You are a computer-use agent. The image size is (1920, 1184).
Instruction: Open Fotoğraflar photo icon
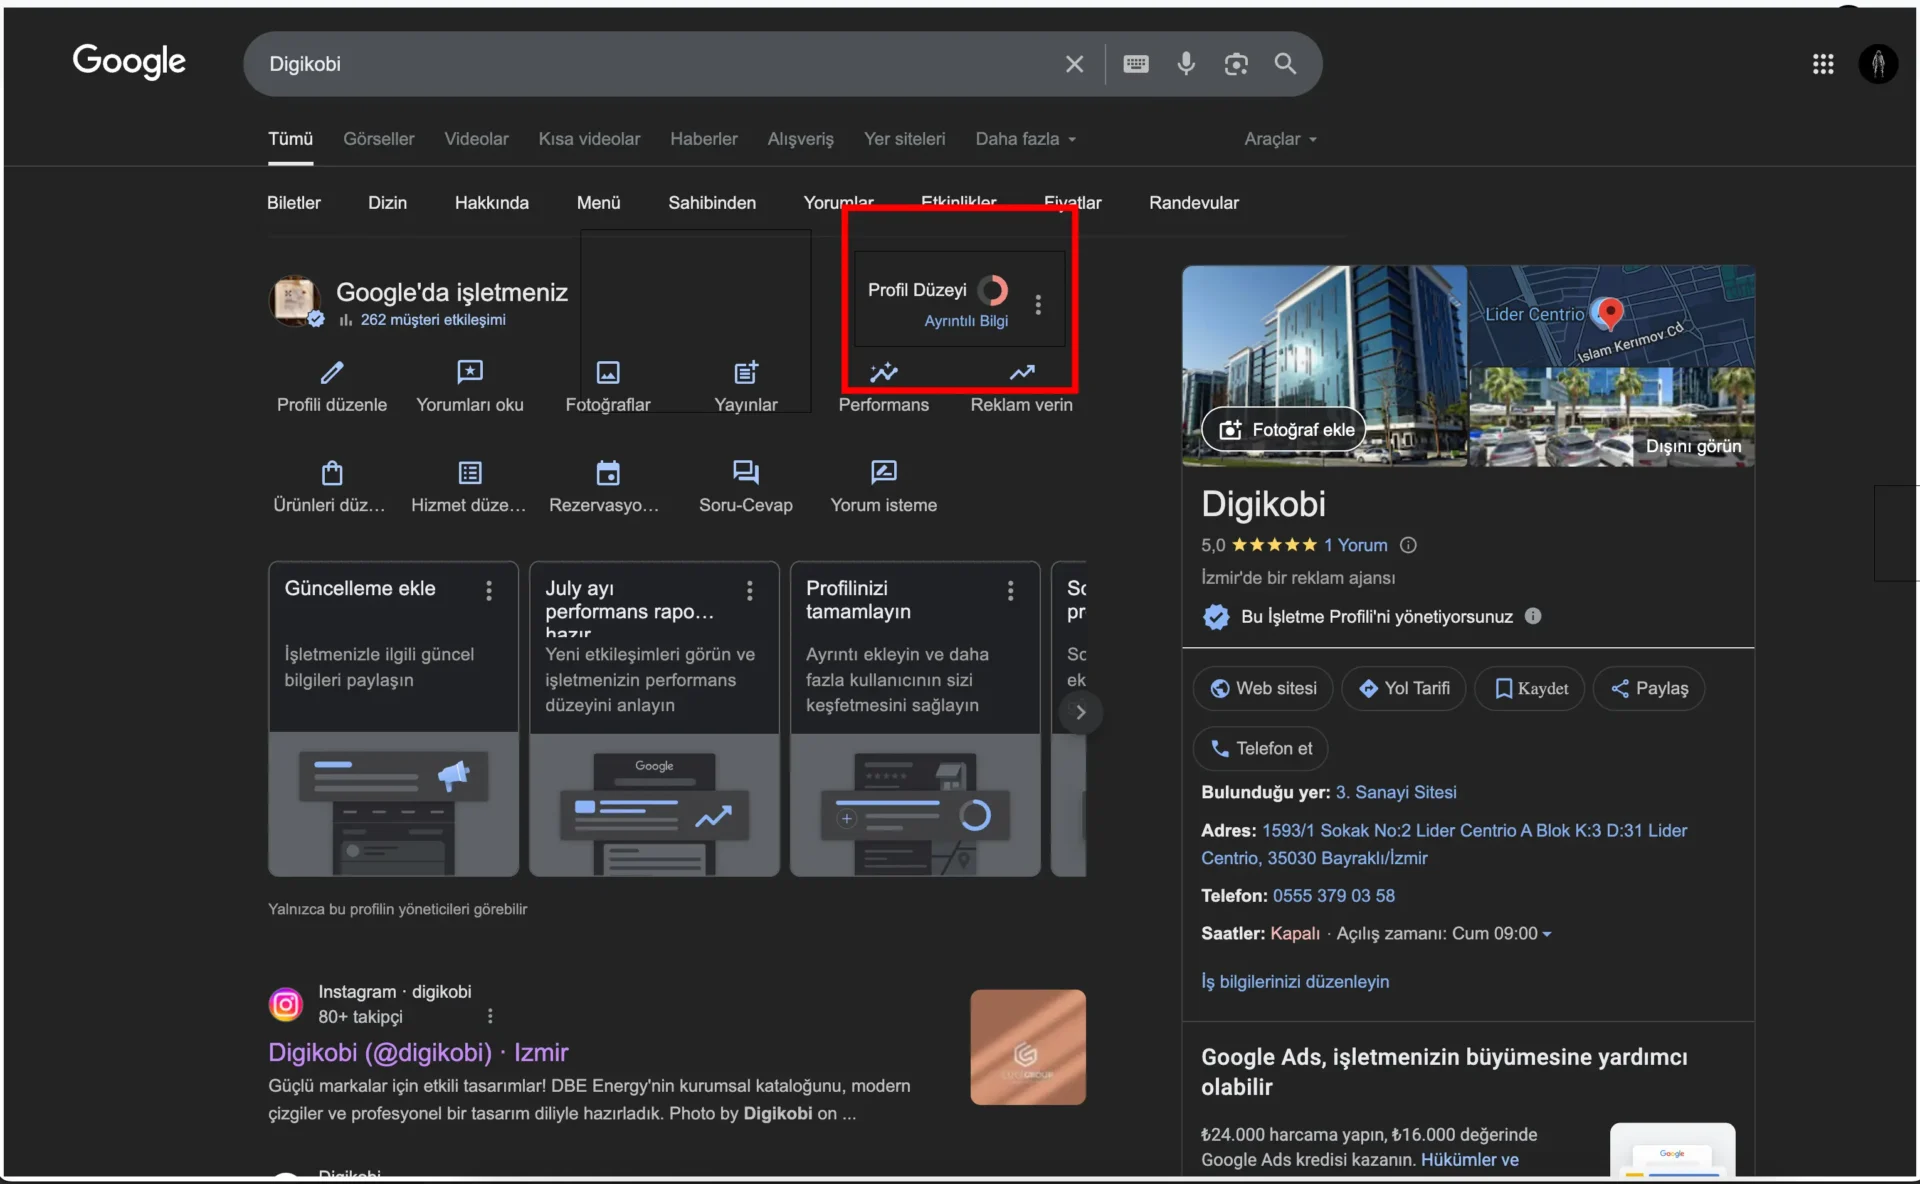[608, 373]
